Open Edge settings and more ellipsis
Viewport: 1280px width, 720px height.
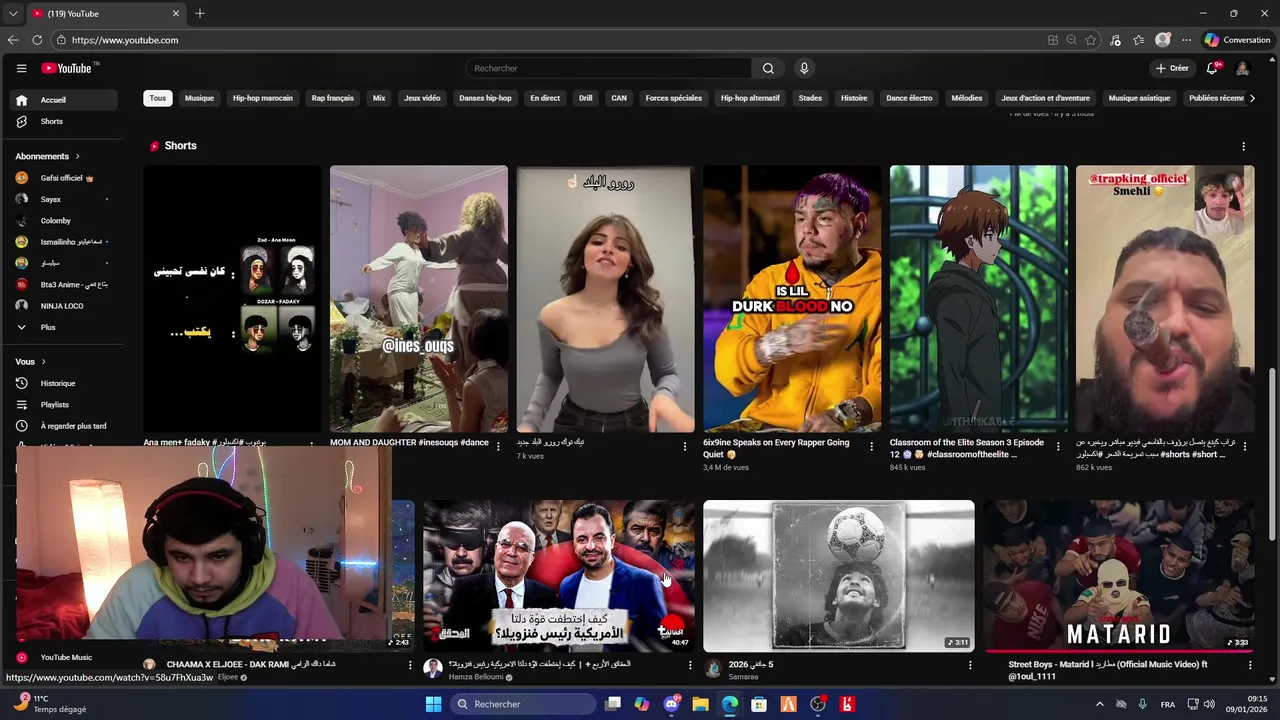1186,40
